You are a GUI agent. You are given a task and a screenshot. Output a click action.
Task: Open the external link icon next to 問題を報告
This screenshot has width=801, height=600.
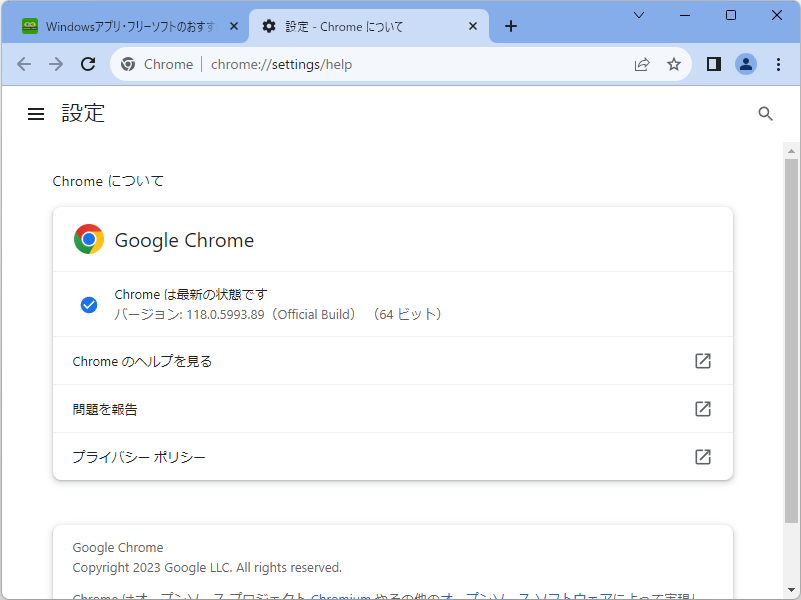pos(702,409)
